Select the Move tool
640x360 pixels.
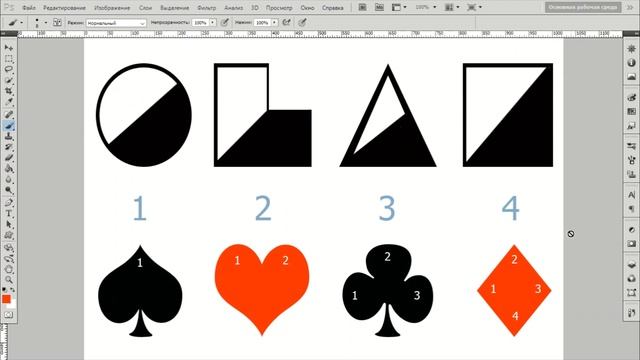[x=9, y=48]
